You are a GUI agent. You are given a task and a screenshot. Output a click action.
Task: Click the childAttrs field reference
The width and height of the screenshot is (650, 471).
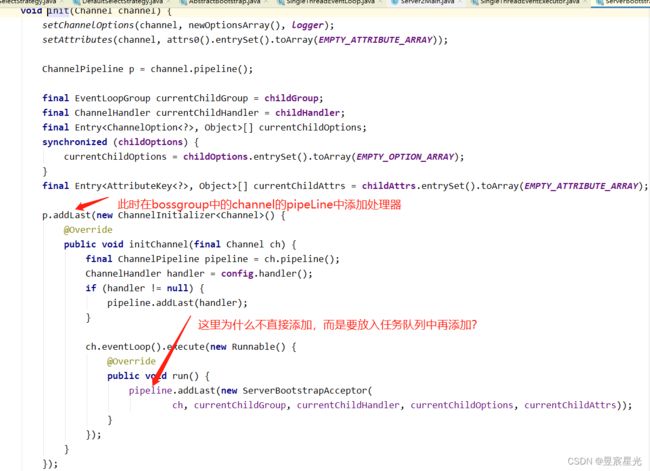pyautogui.click(x=389, y=186)
